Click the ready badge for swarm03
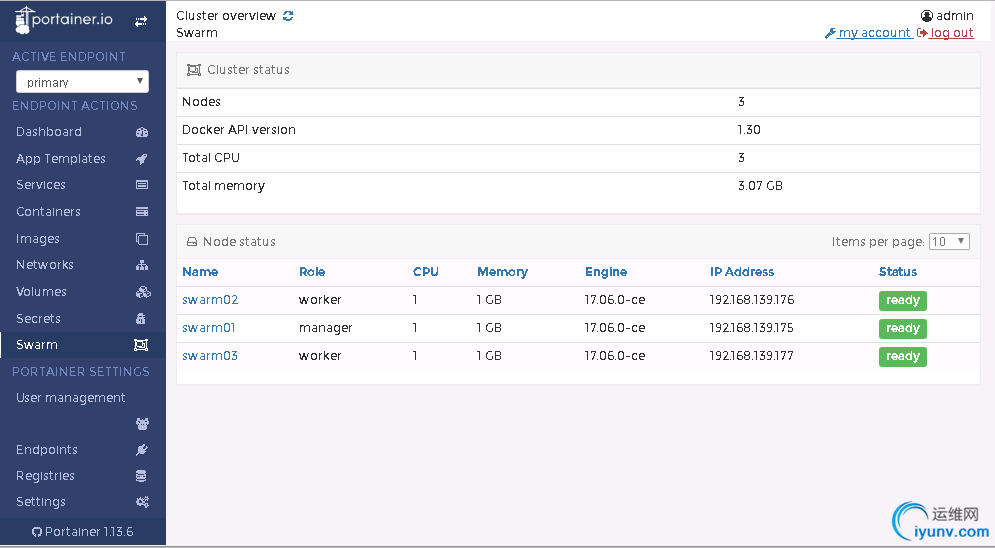This screenshot has height=548, width=995. [x=902, y=356]
